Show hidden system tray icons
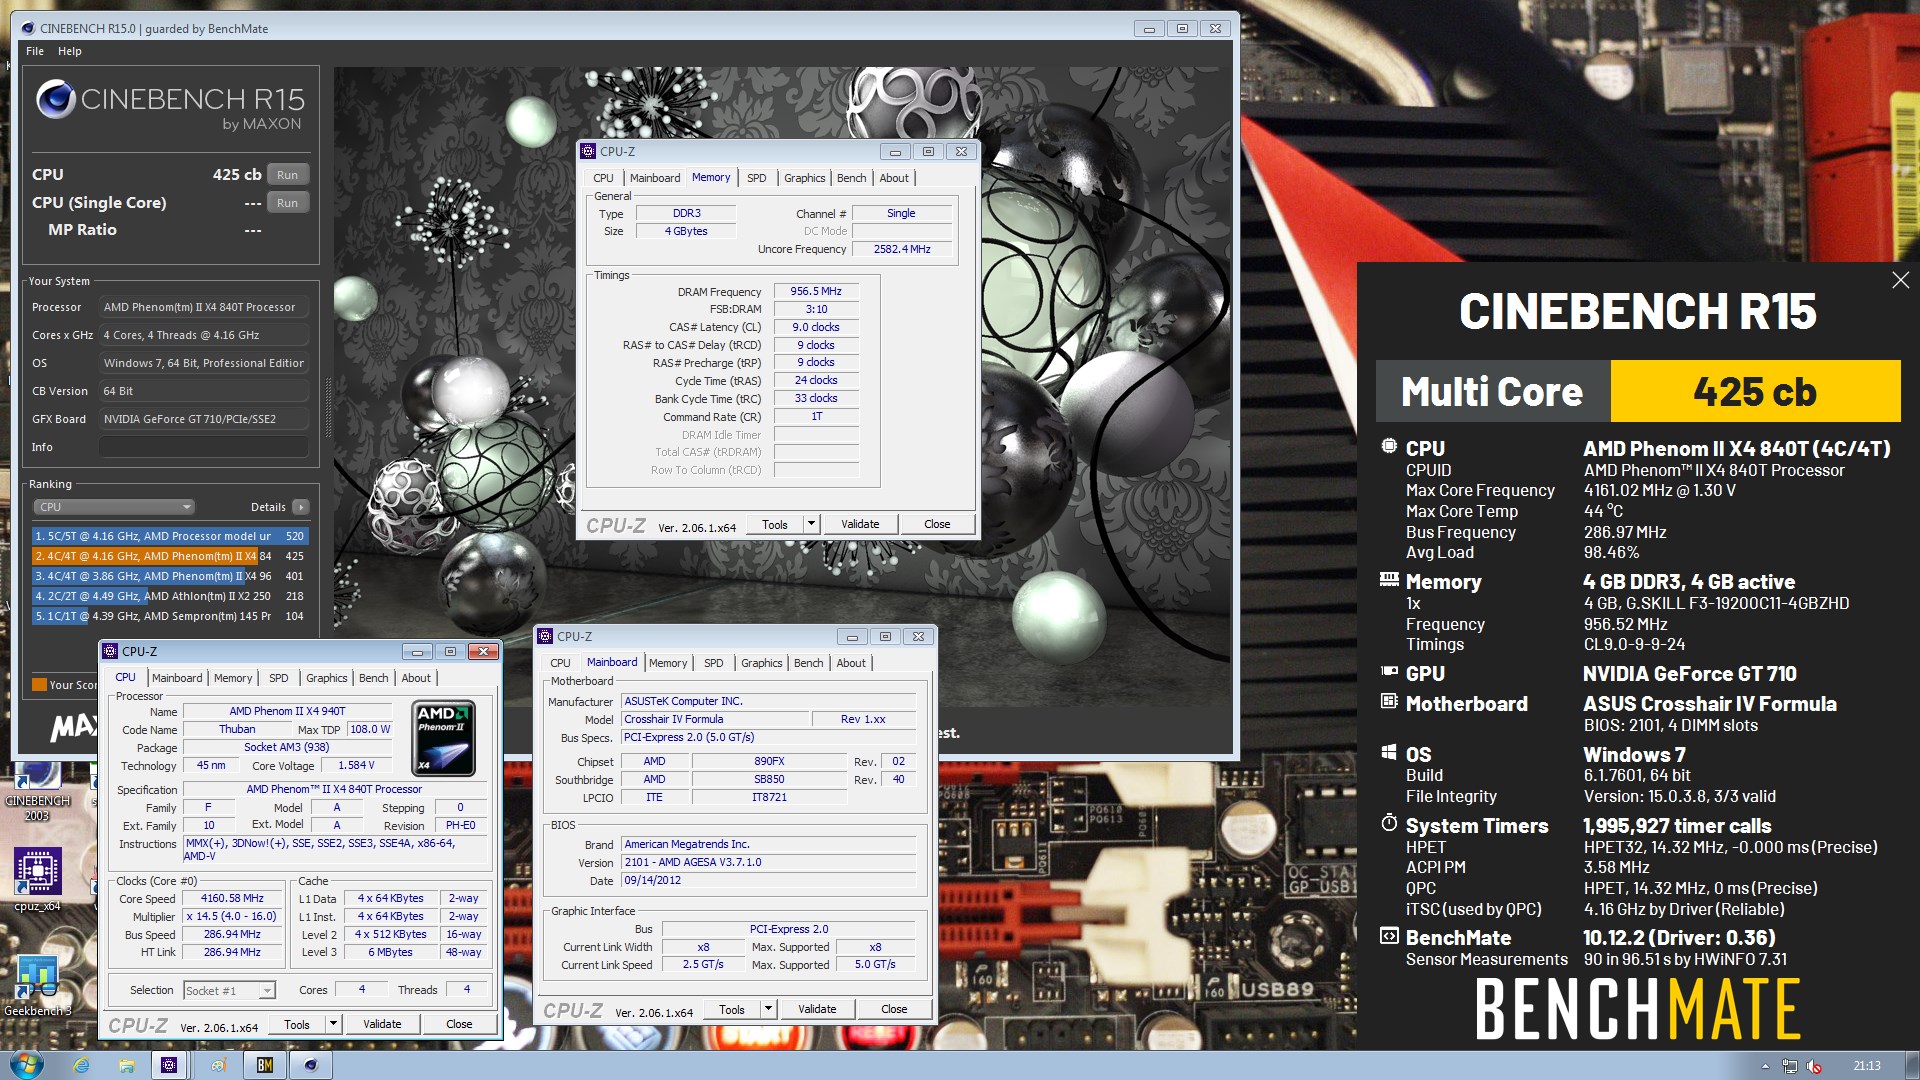The height and width of the screenshot is (1080, 1920). click(x=1765, y=1066)
